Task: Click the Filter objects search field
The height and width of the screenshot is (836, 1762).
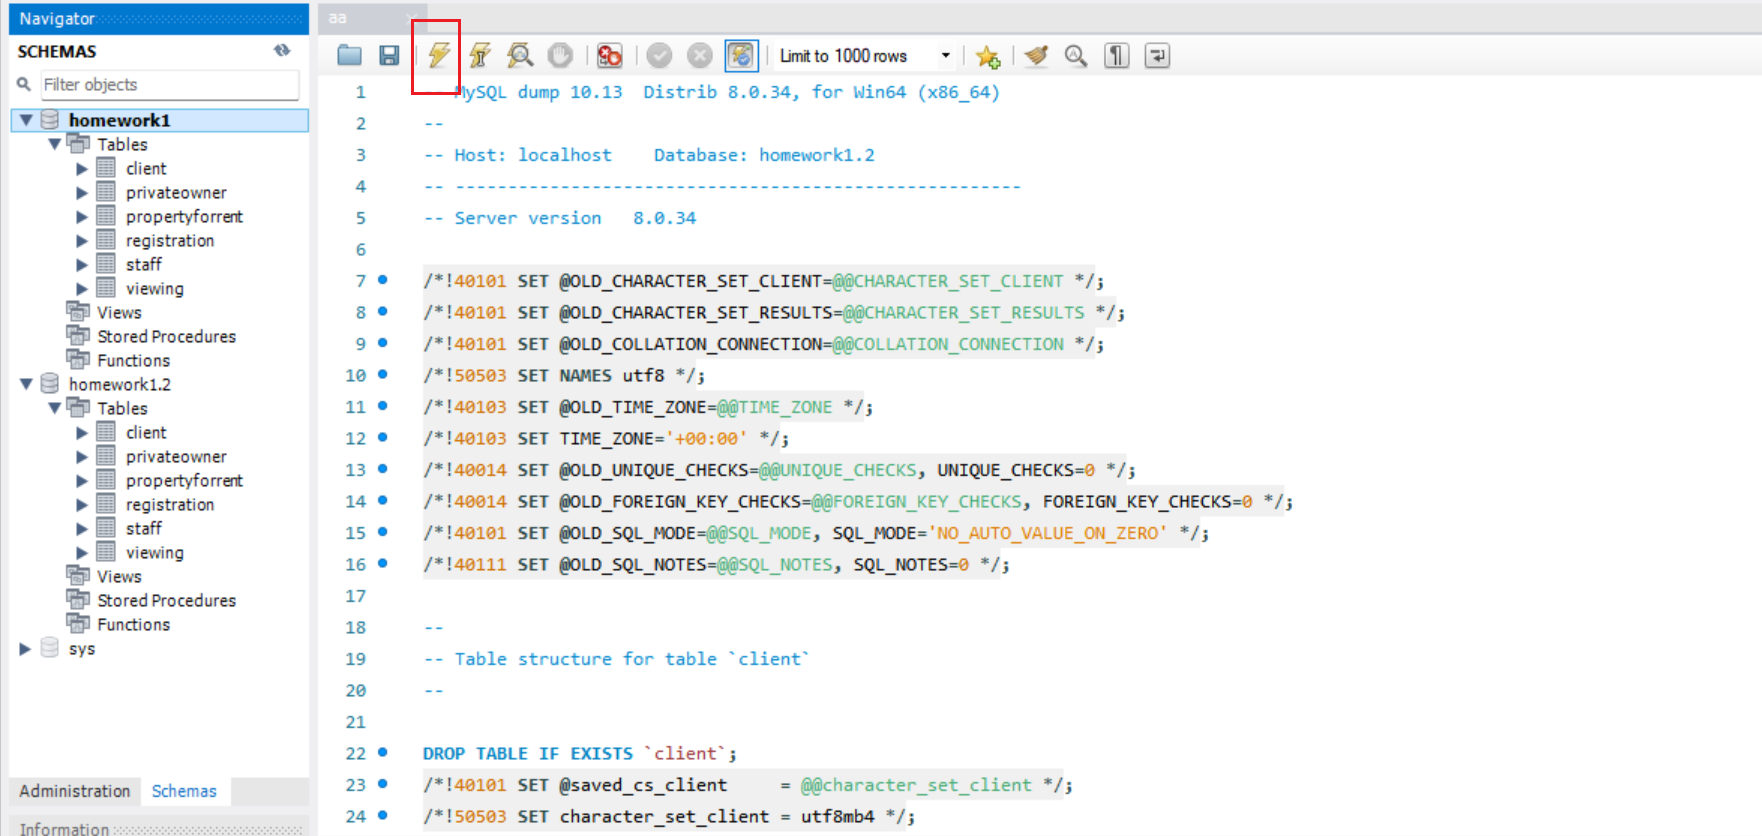Action: [169, 85]
